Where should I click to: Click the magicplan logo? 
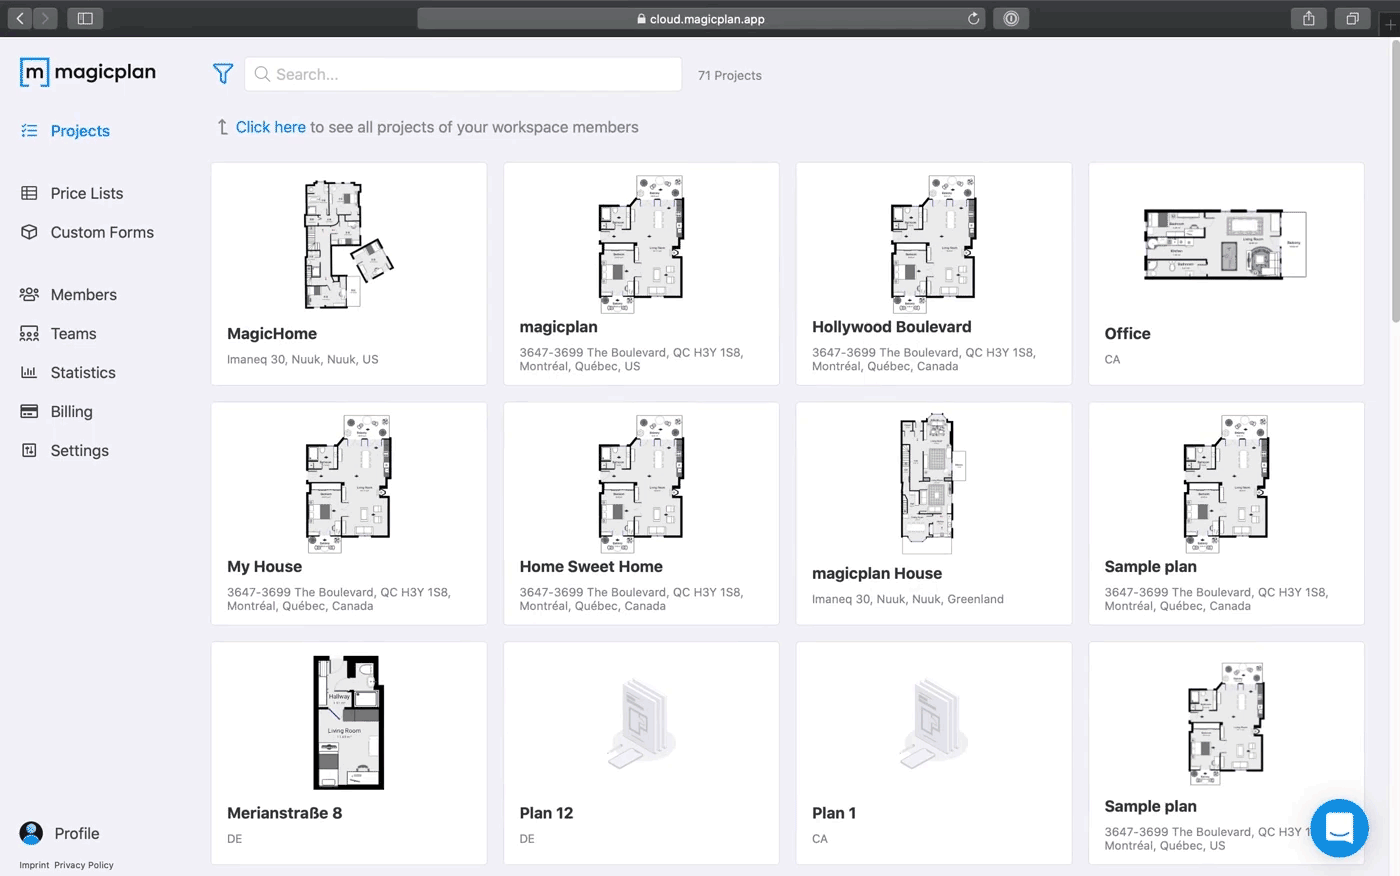click(87, 71)
